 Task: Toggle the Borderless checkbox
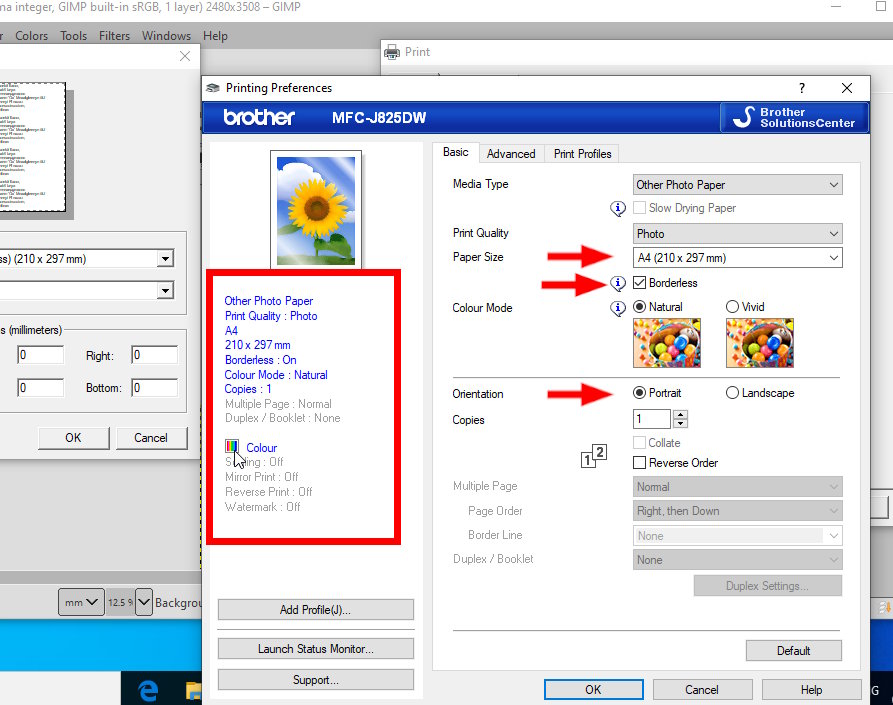pos(640,282)
